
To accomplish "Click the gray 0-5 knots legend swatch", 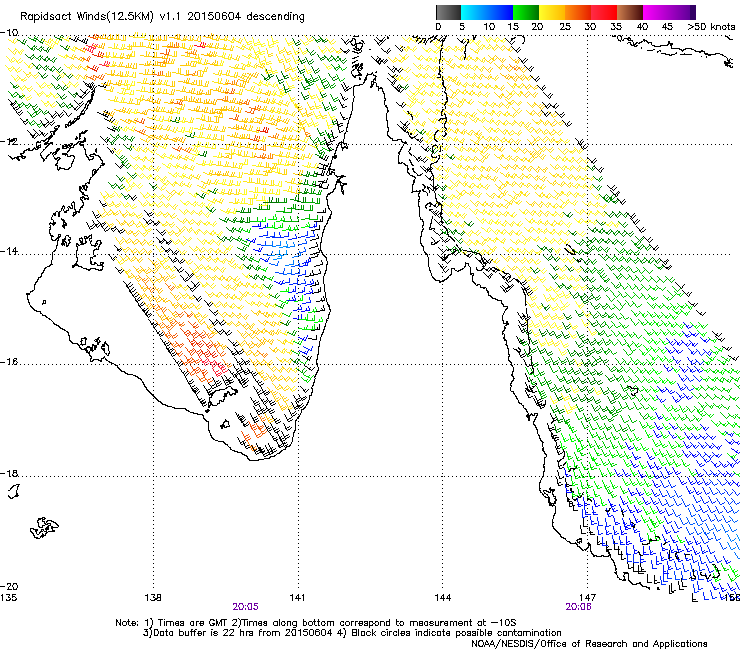I will pyautogui.click(x=448, y=12).
